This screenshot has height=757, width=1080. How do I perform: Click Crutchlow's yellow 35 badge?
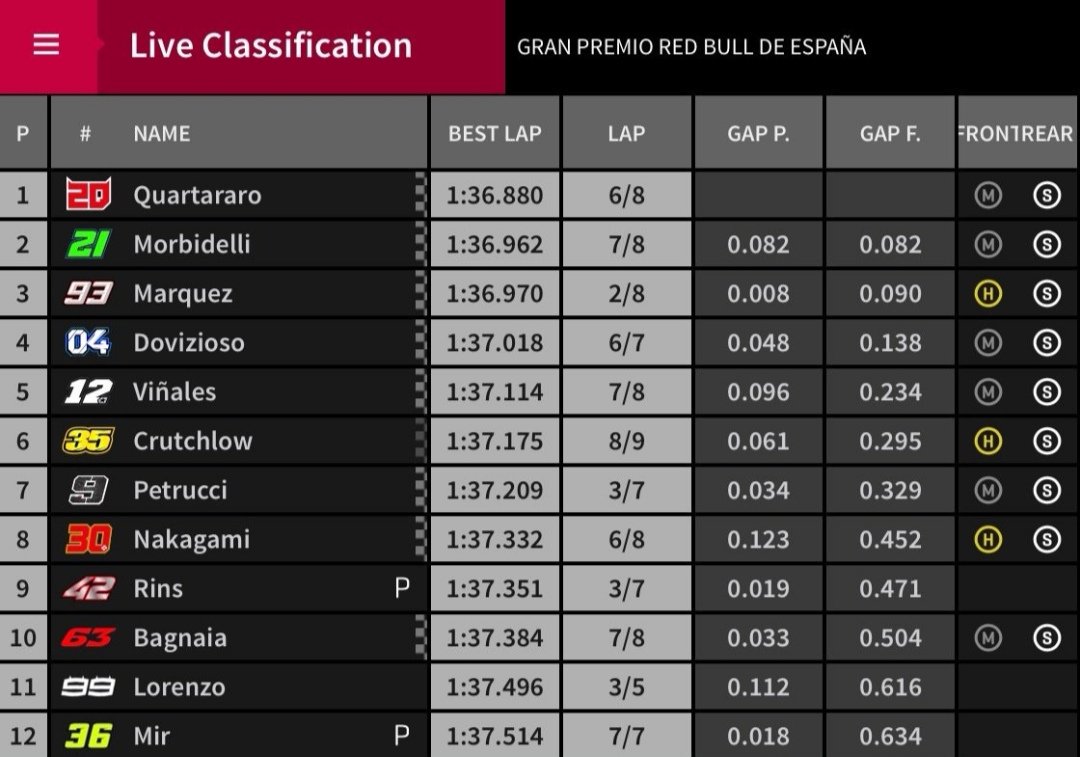pyautogui.click(x=88, y=440)
